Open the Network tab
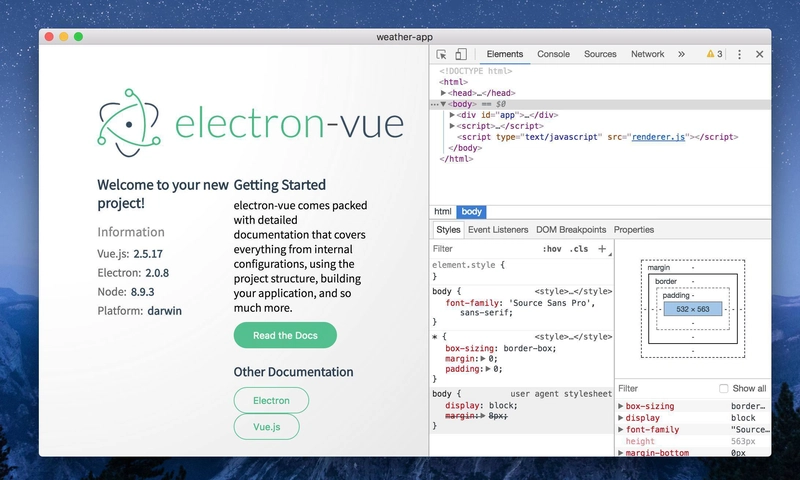This screenshot has width=800, height=480. pos(647,54)
